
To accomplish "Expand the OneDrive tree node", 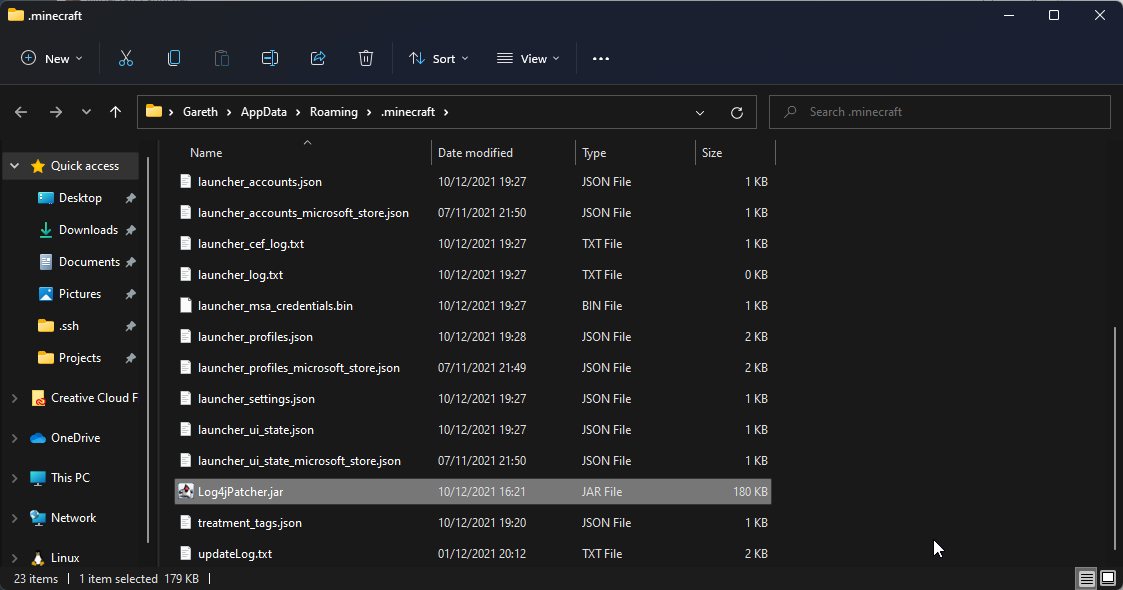I will tap(14, 438).
